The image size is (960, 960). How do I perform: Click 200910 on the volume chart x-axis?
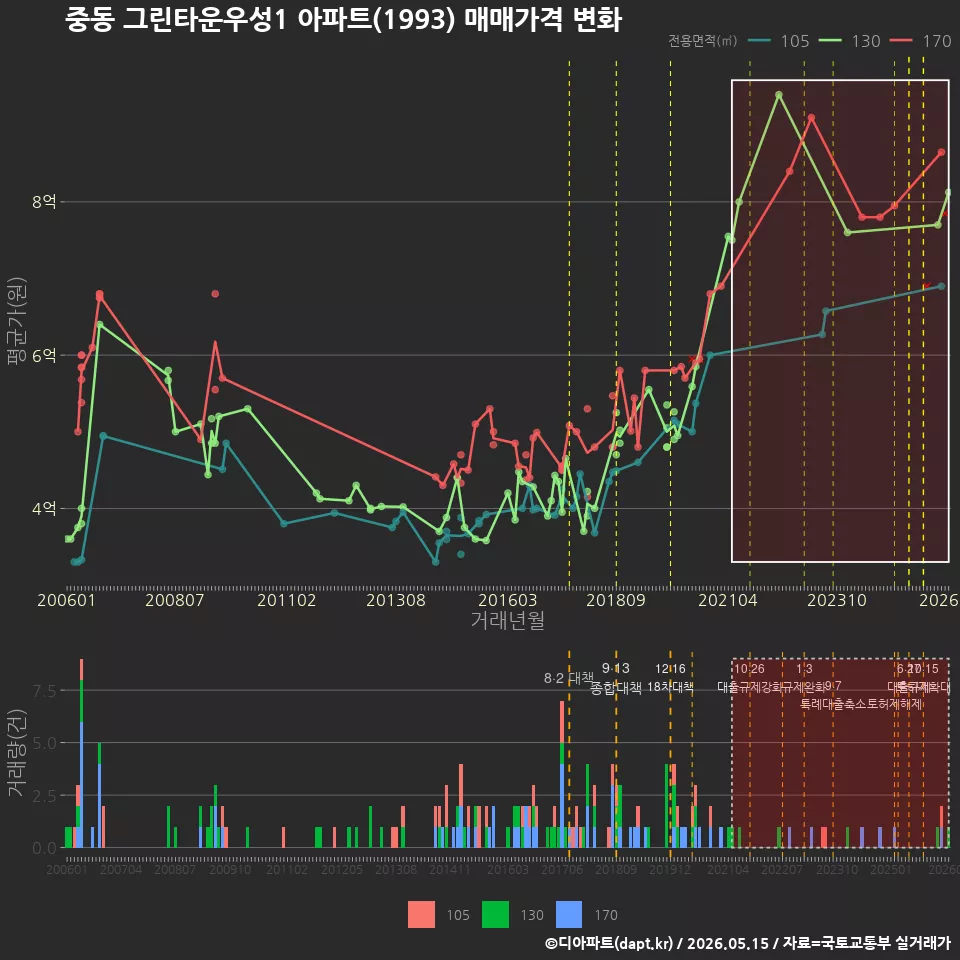point(230,869)
